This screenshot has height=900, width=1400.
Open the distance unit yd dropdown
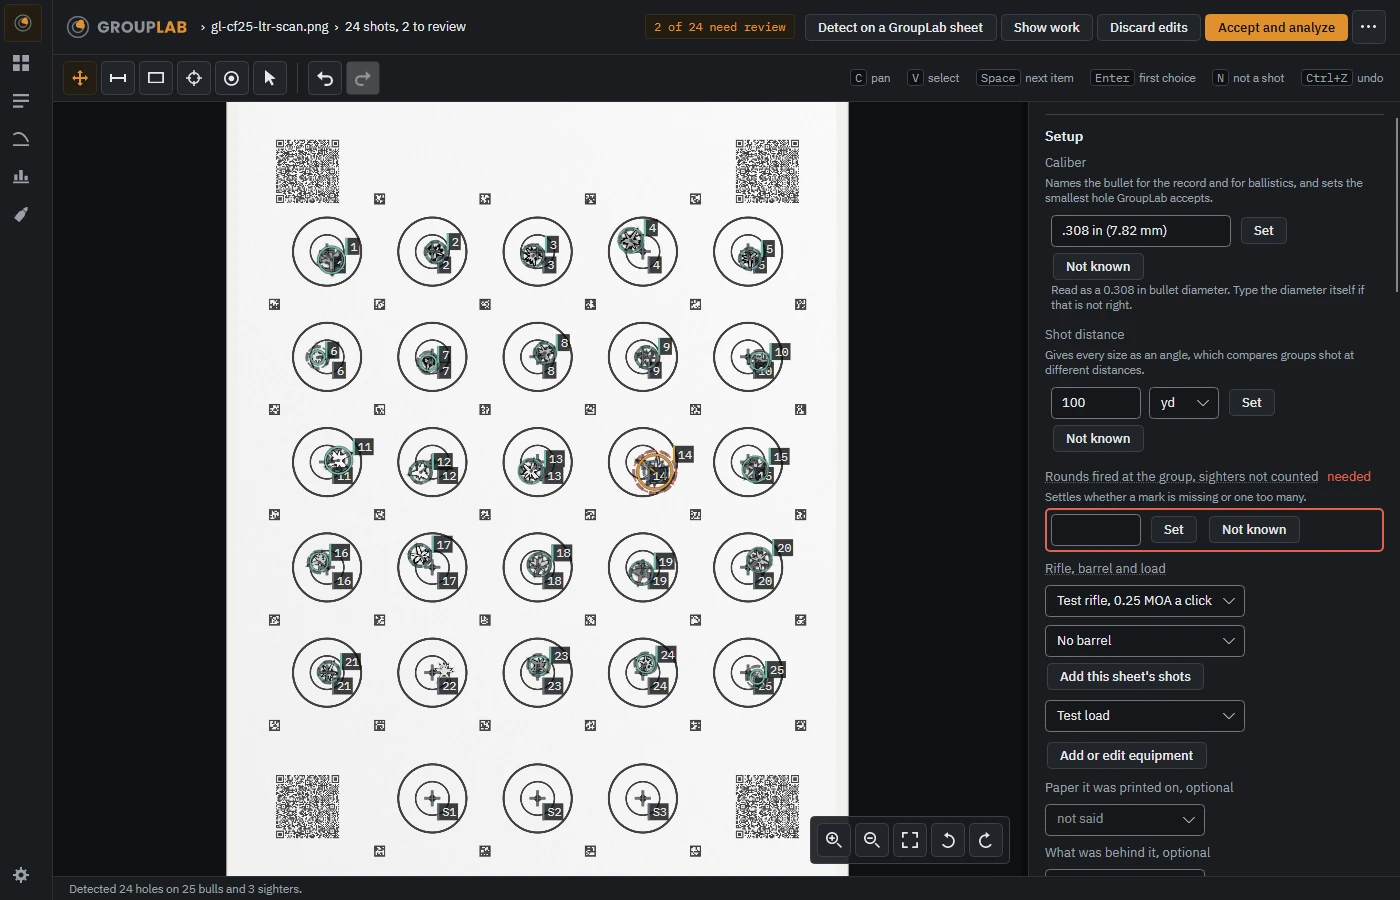[x=1184, y=403]
